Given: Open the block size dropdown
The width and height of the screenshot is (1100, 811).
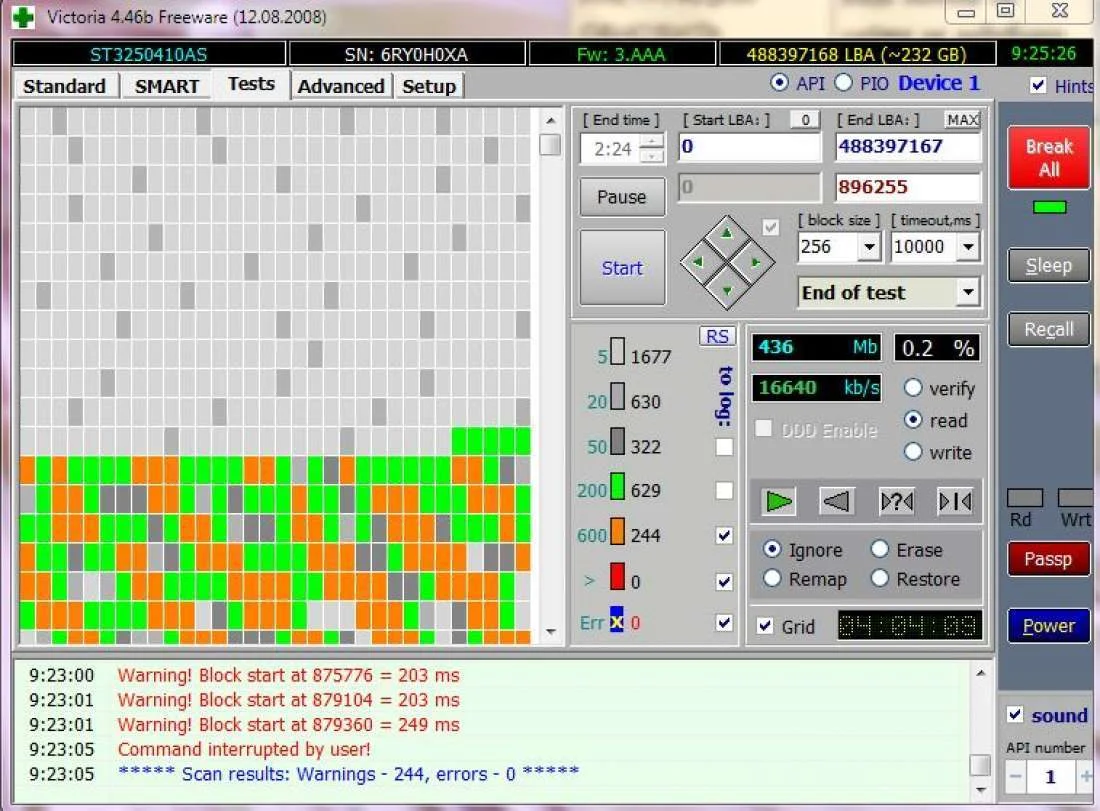Looking at the screenshot, I should point(868,247).
